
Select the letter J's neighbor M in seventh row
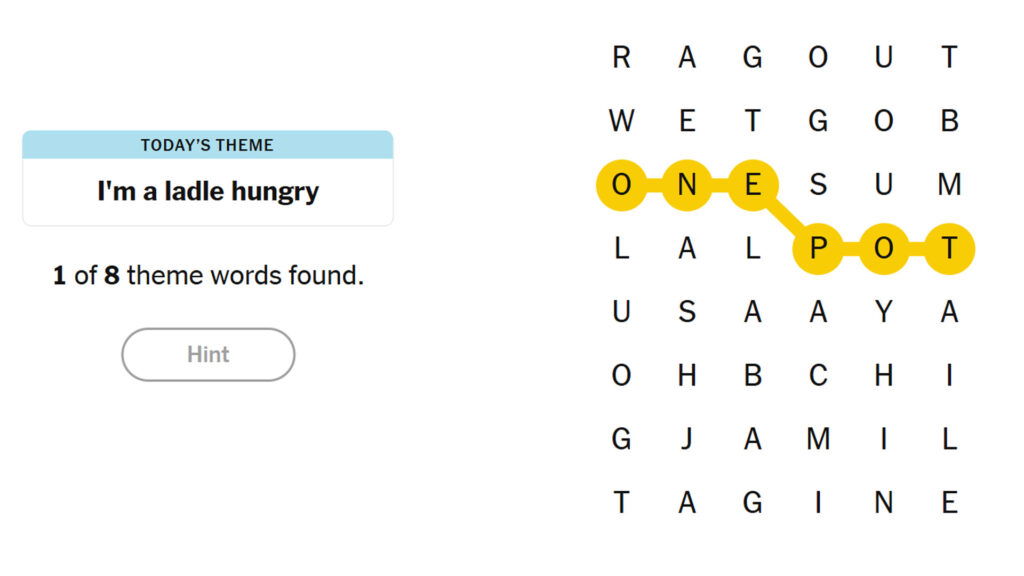[x=818, y=438]
